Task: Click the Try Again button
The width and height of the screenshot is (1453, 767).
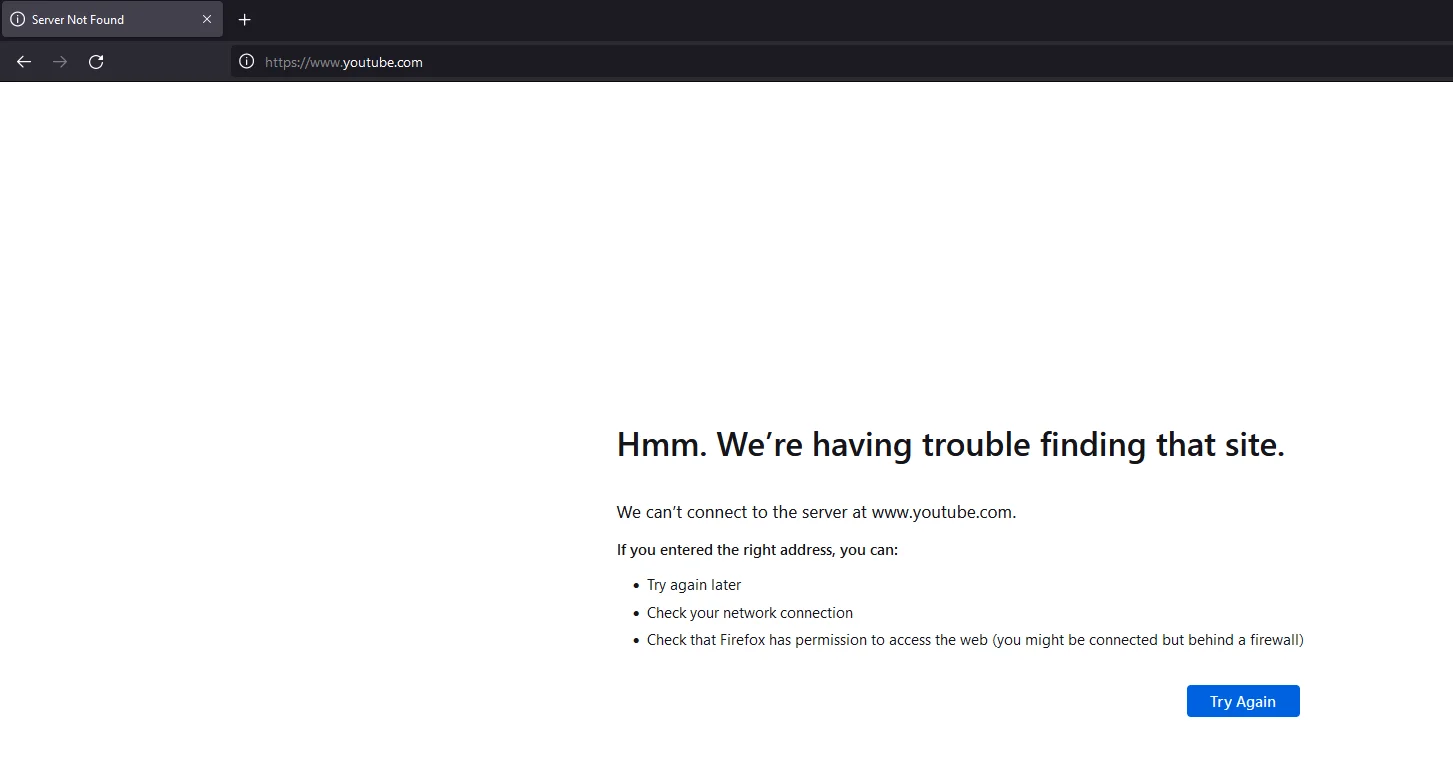Action: coord(1243,701)
